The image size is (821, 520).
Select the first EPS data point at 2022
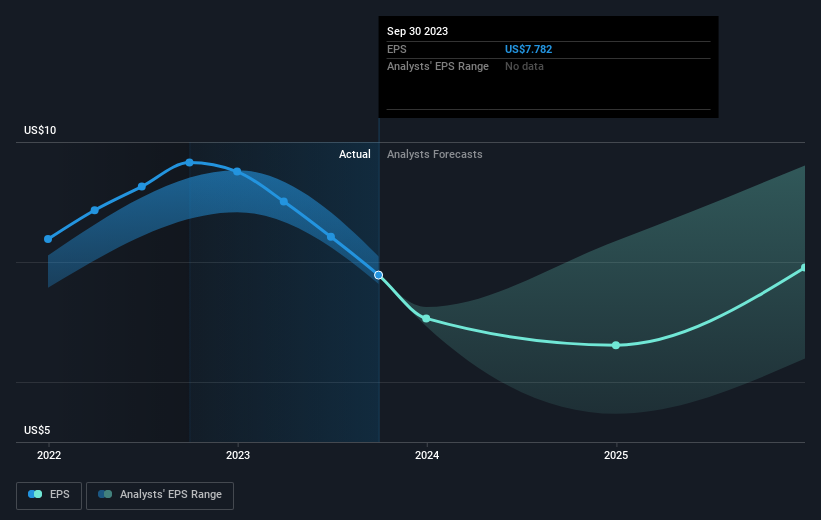(x=48, y=239)
